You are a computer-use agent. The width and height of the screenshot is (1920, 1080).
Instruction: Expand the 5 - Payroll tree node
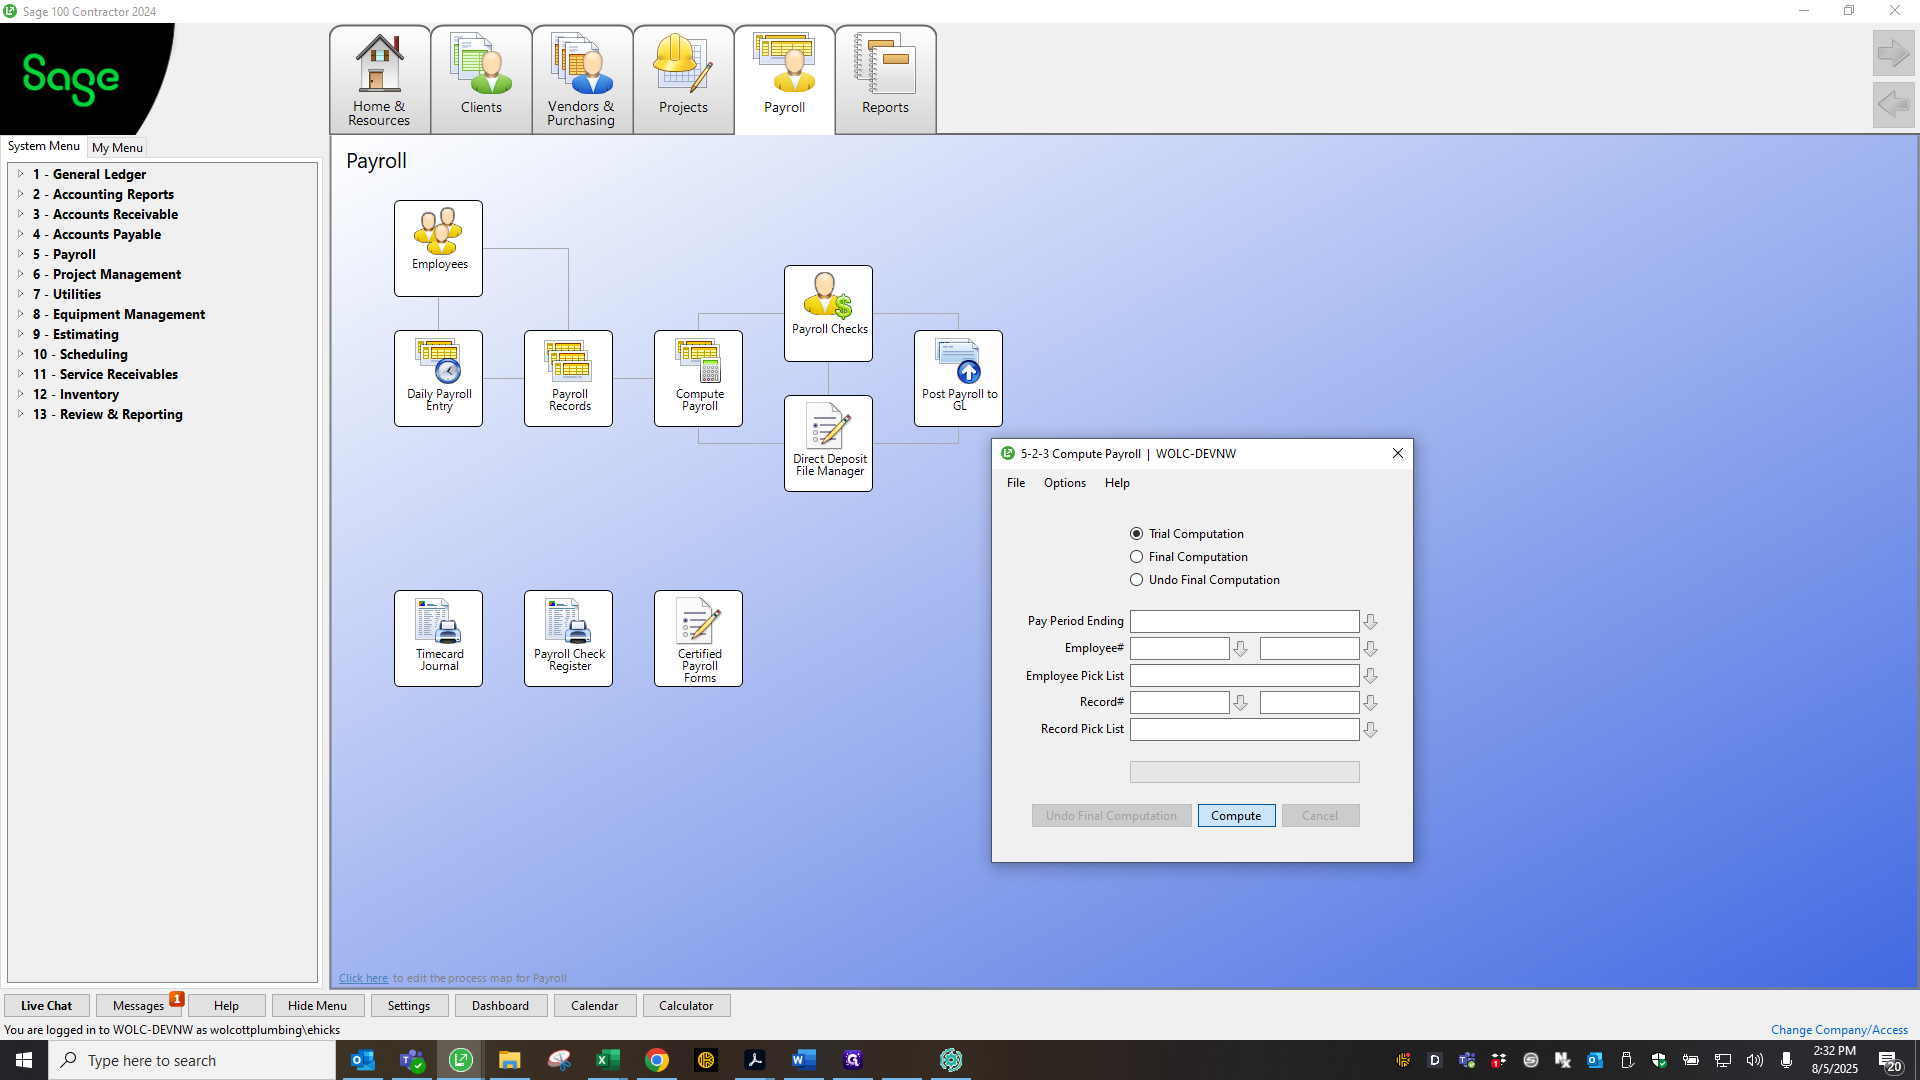(x=20, y=254)
